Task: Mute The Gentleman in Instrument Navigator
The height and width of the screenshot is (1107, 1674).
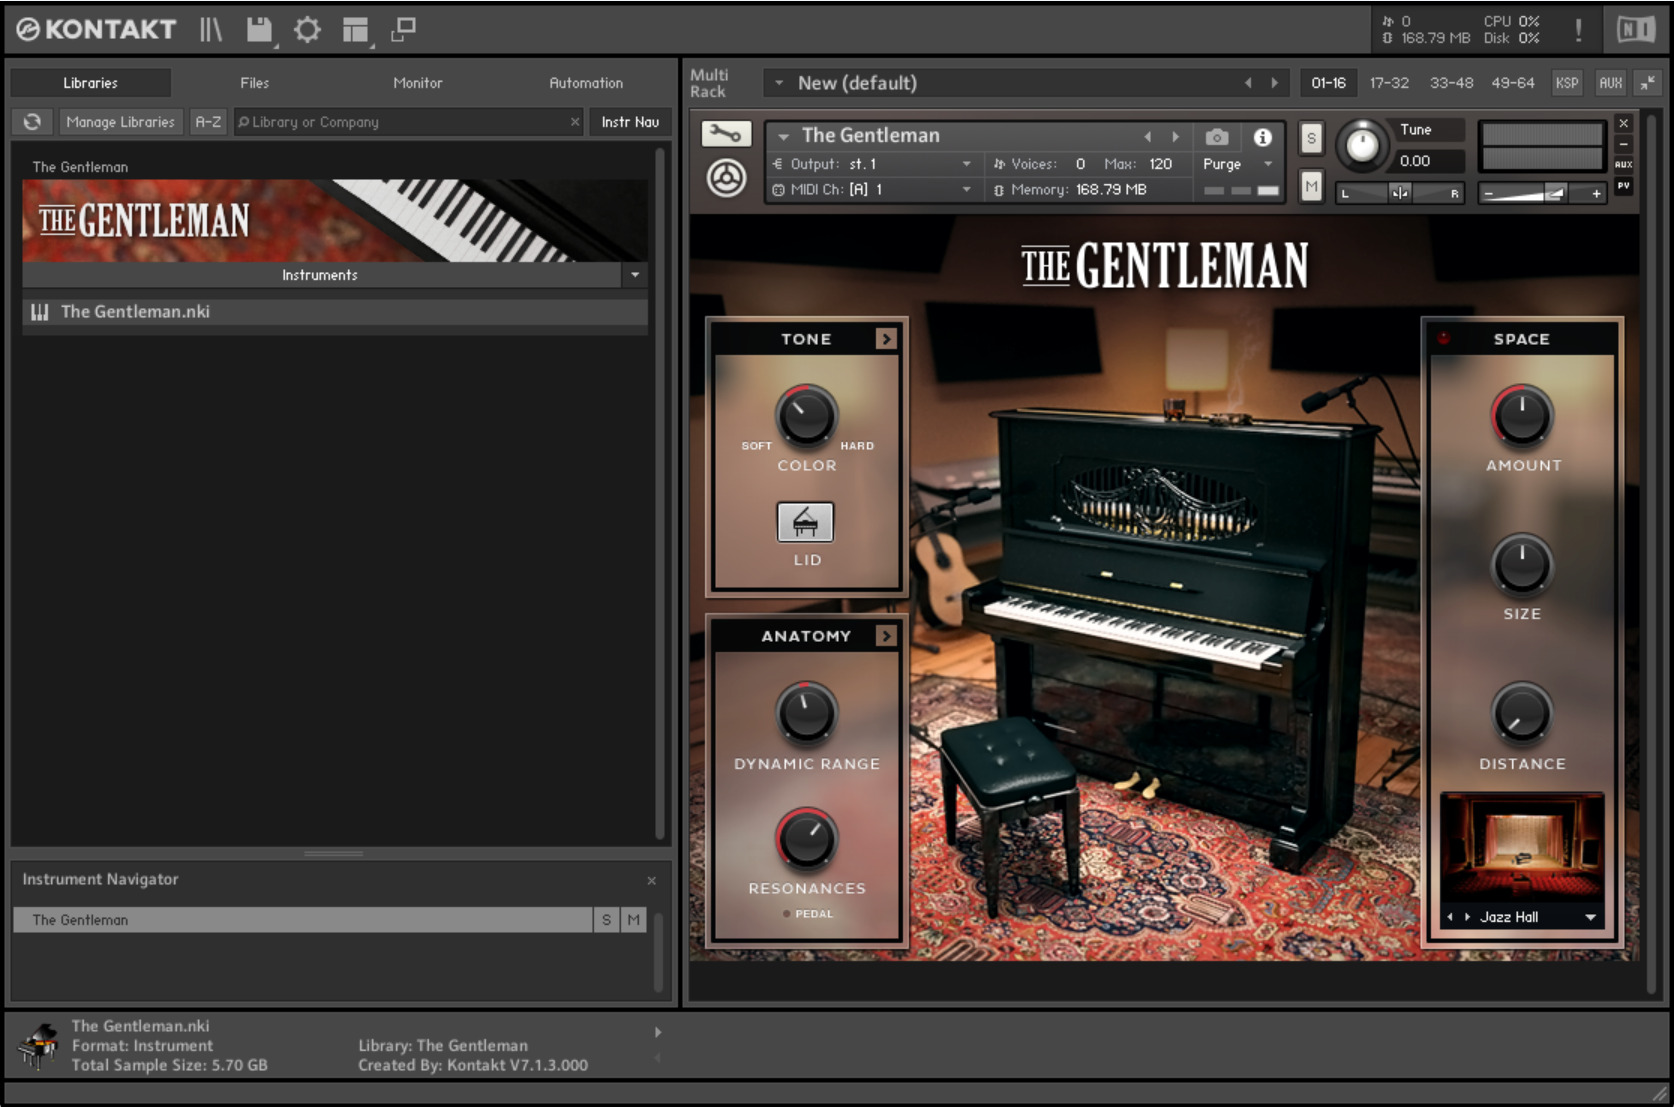Action: [633, 920]
